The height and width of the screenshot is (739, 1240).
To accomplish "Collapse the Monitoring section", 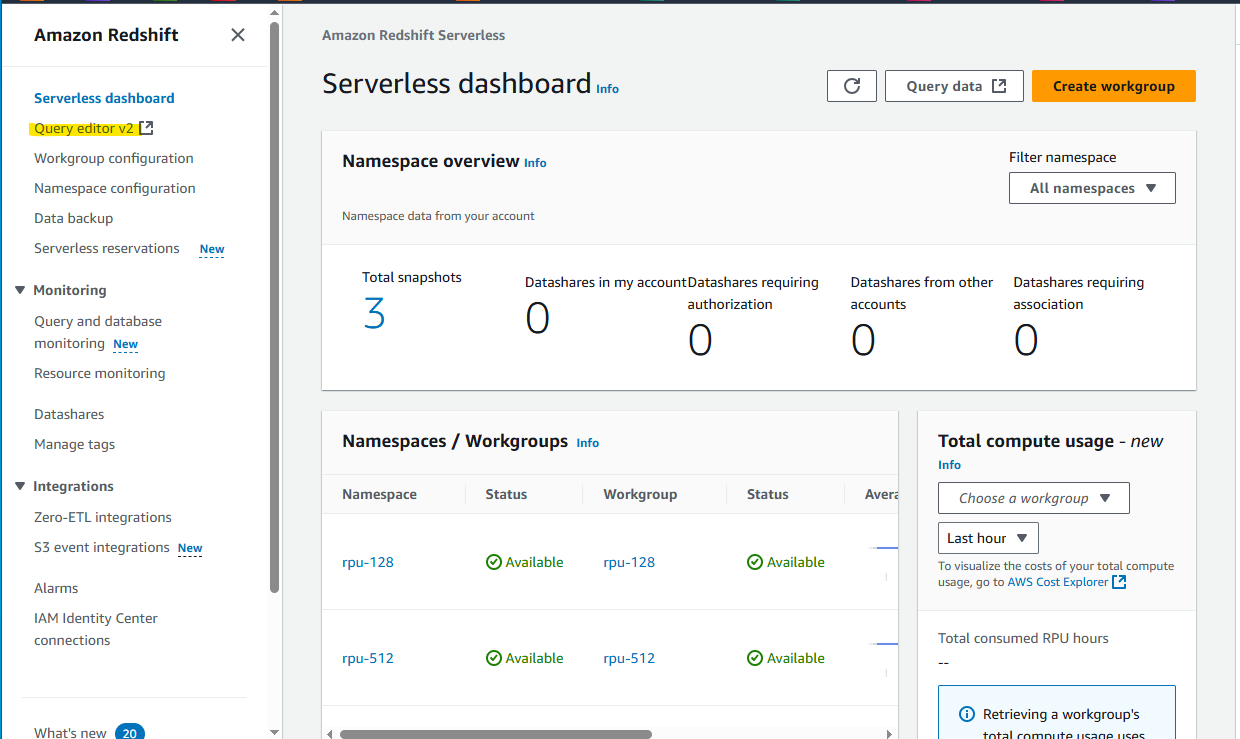I will point(20,290).
